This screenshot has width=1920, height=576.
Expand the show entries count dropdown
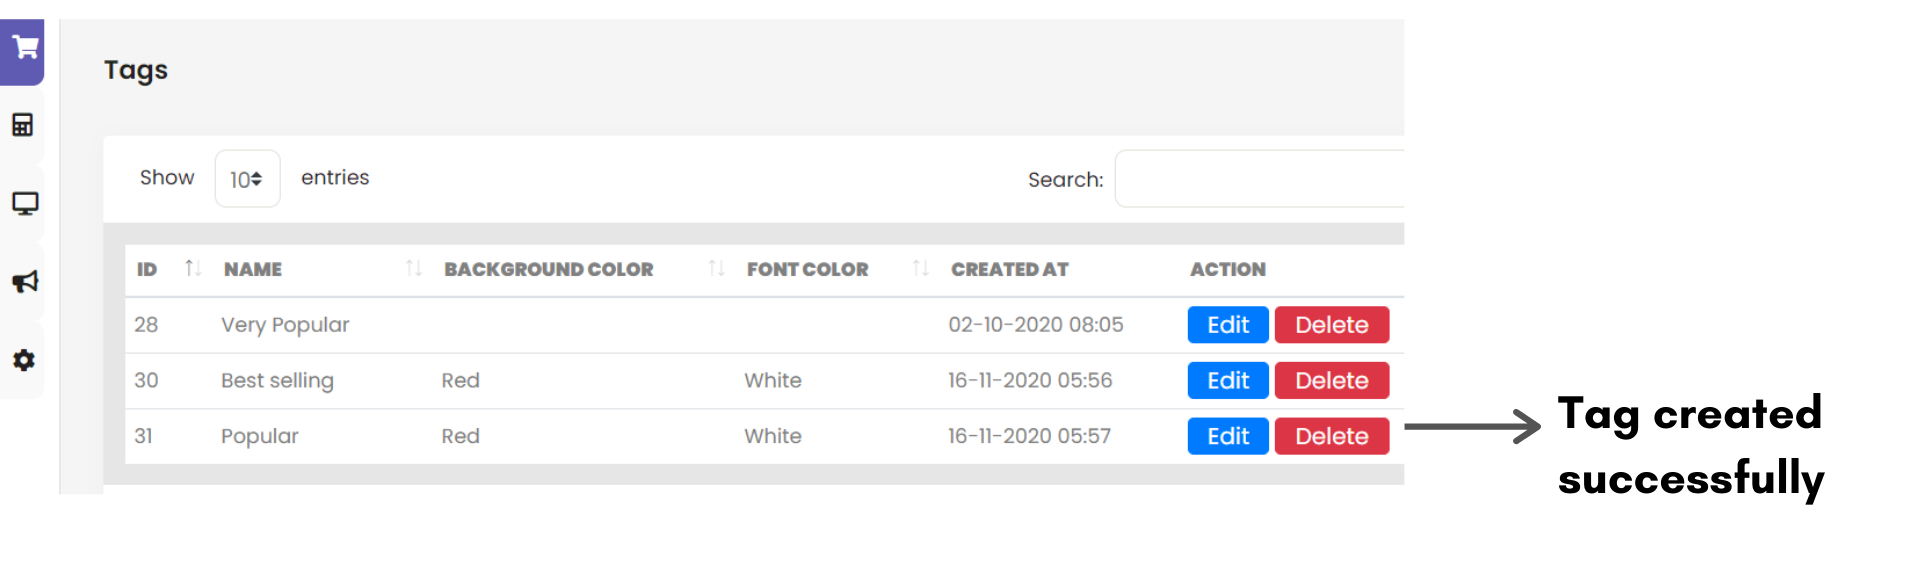(247, 179)
